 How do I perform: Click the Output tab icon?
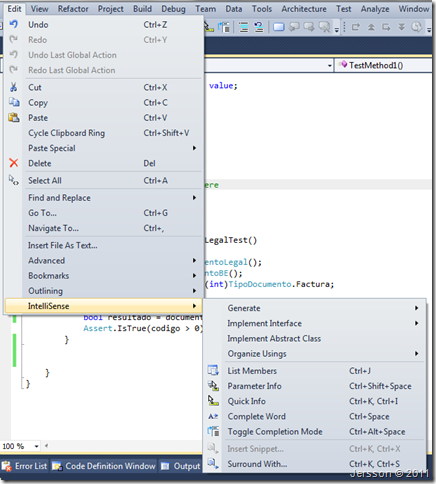165,466
